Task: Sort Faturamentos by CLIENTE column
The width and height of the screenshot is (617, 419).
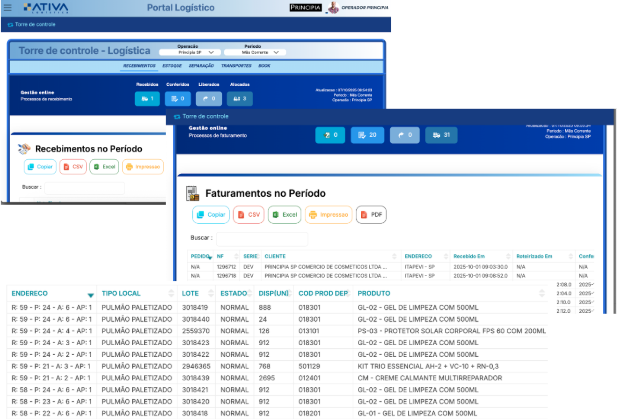Action: tap(331, 256)
